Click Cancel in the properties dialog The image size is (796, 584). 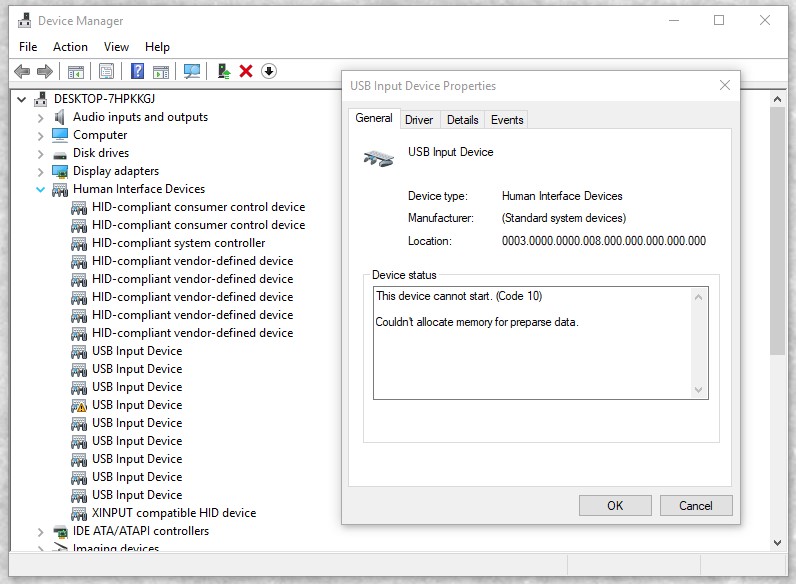coord(695,506)
